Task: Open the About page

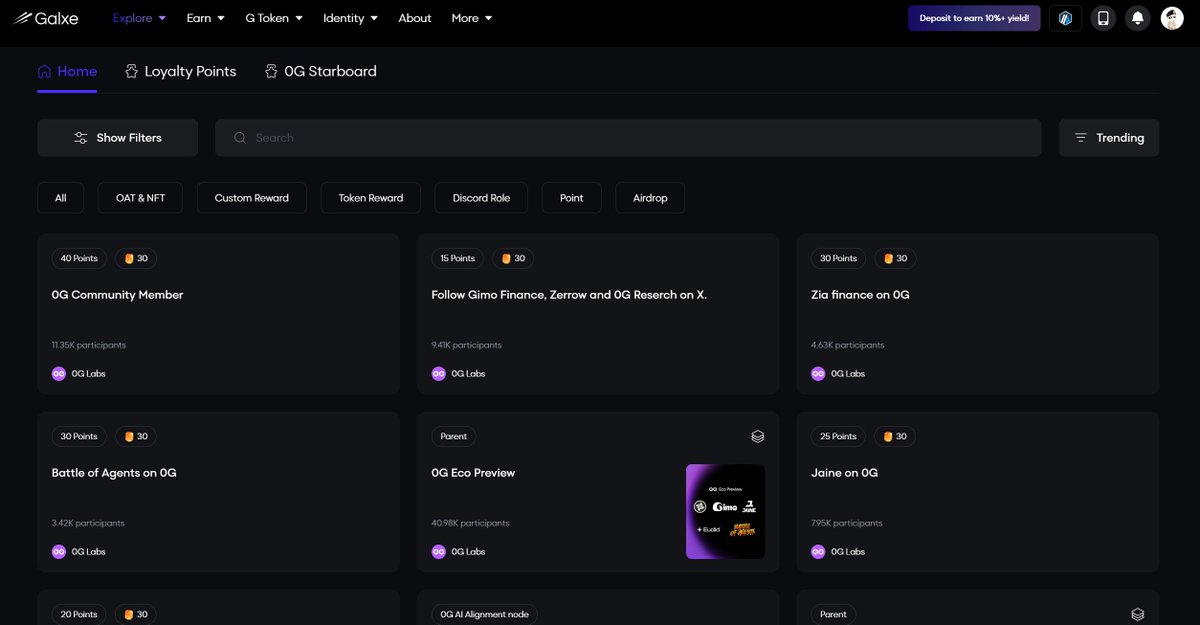Action: pos(415,18)
